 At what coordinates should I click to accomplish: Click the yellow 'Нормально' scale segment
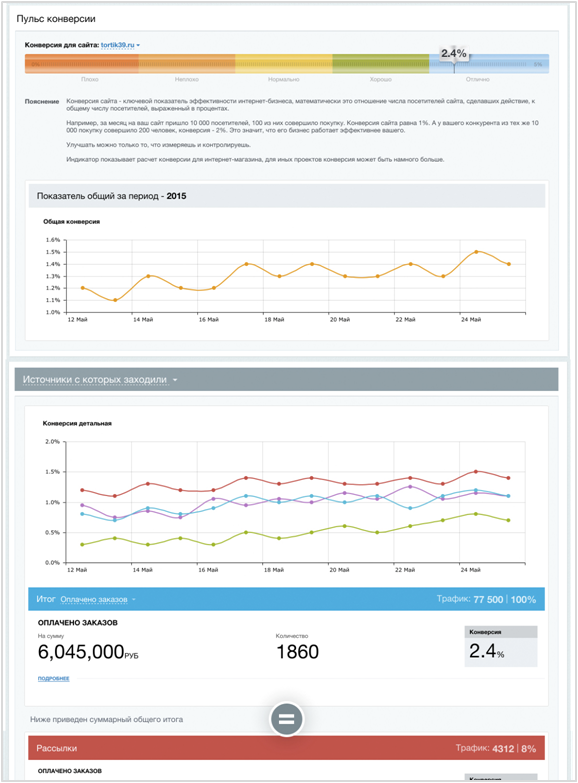(x=284, y=64)
